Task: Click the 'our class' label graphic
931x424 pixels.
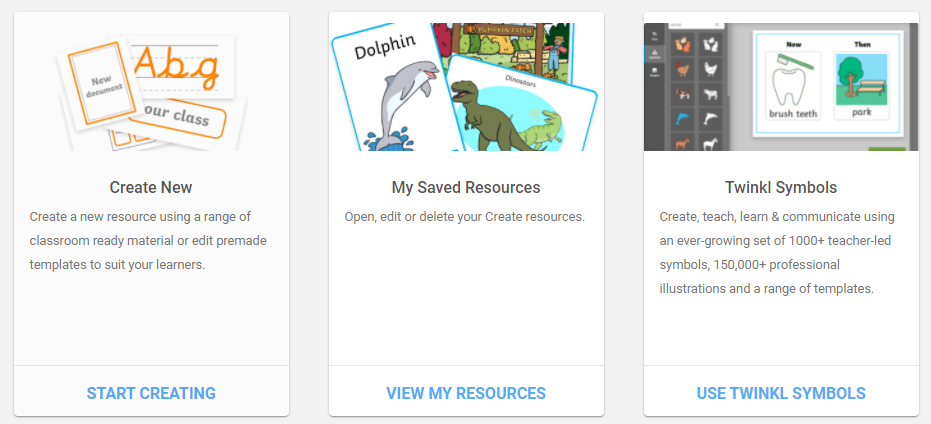Action: coord(175,121)
